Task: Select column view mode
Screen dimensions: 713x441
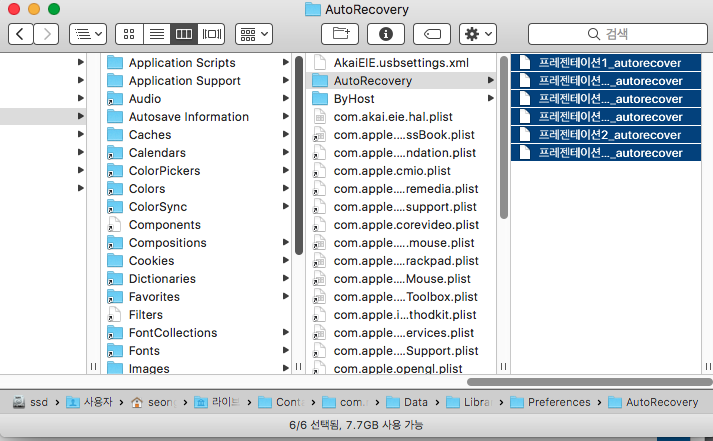Action: click(x=184, y=34)
